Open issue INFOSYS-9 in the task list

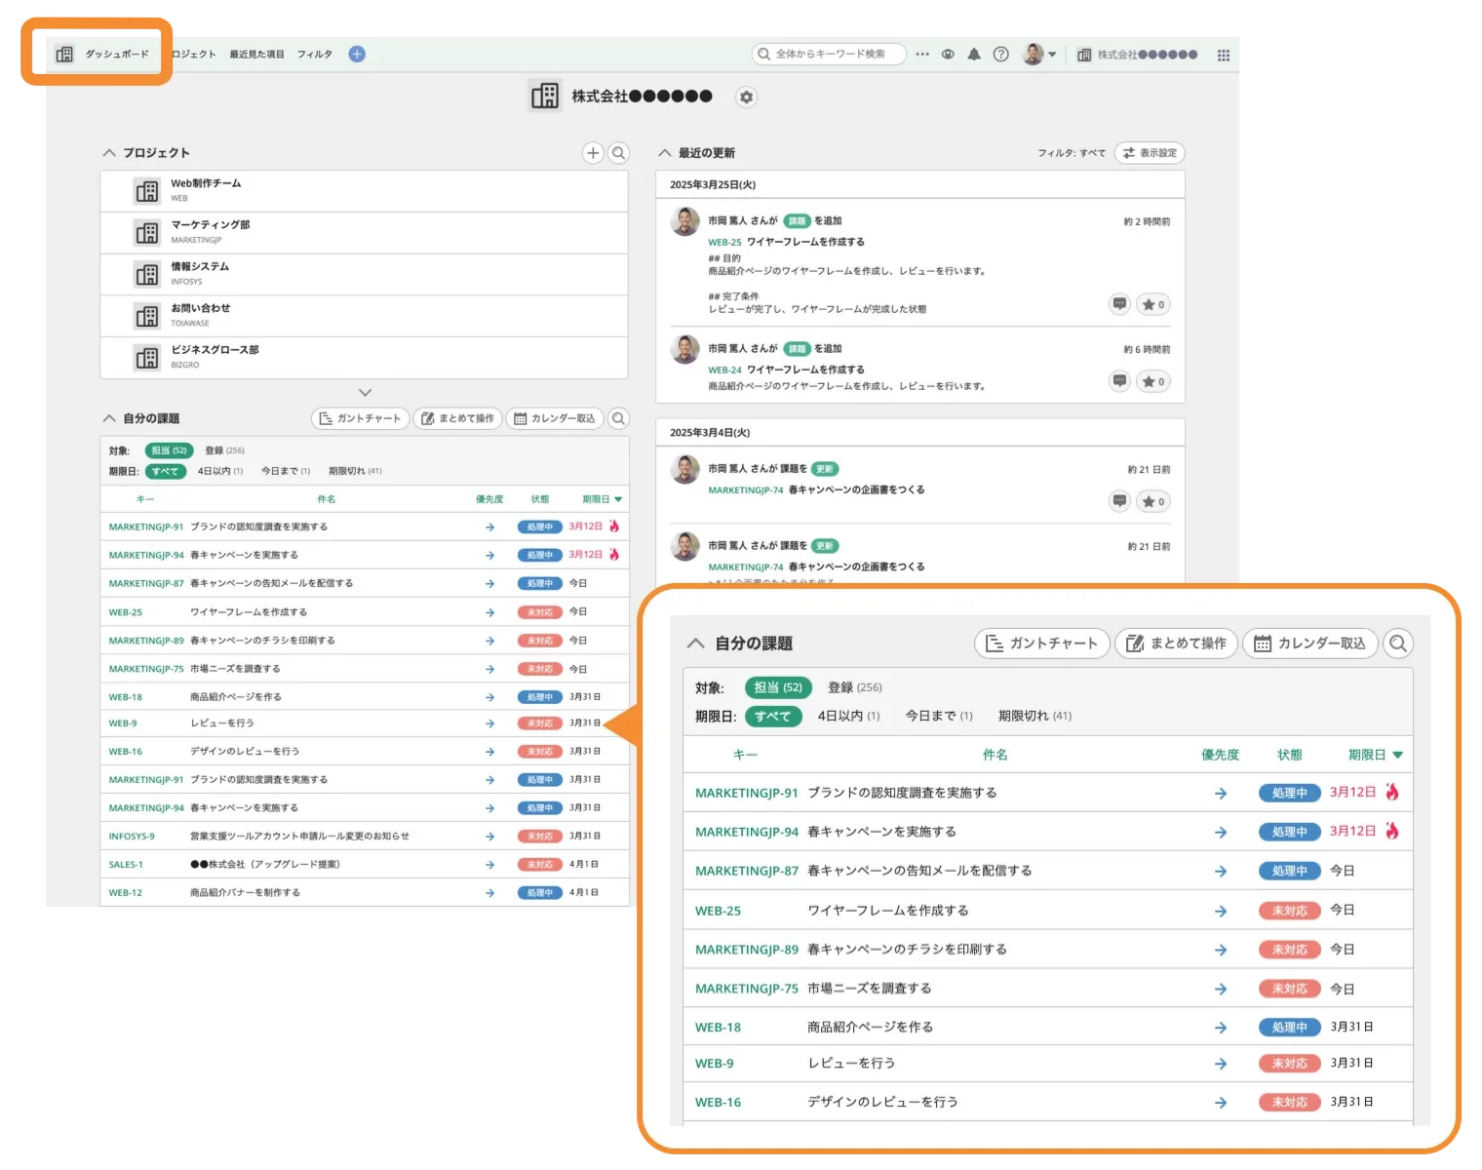pos(132,836)
